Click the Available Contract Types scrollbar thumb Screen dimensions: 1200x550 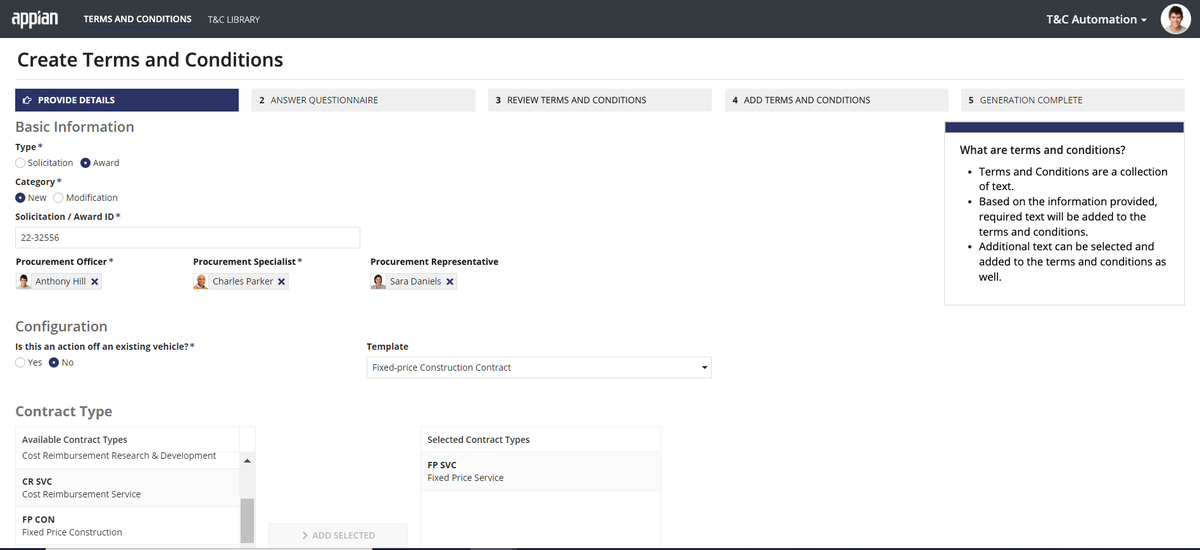(x=247, y=520)
